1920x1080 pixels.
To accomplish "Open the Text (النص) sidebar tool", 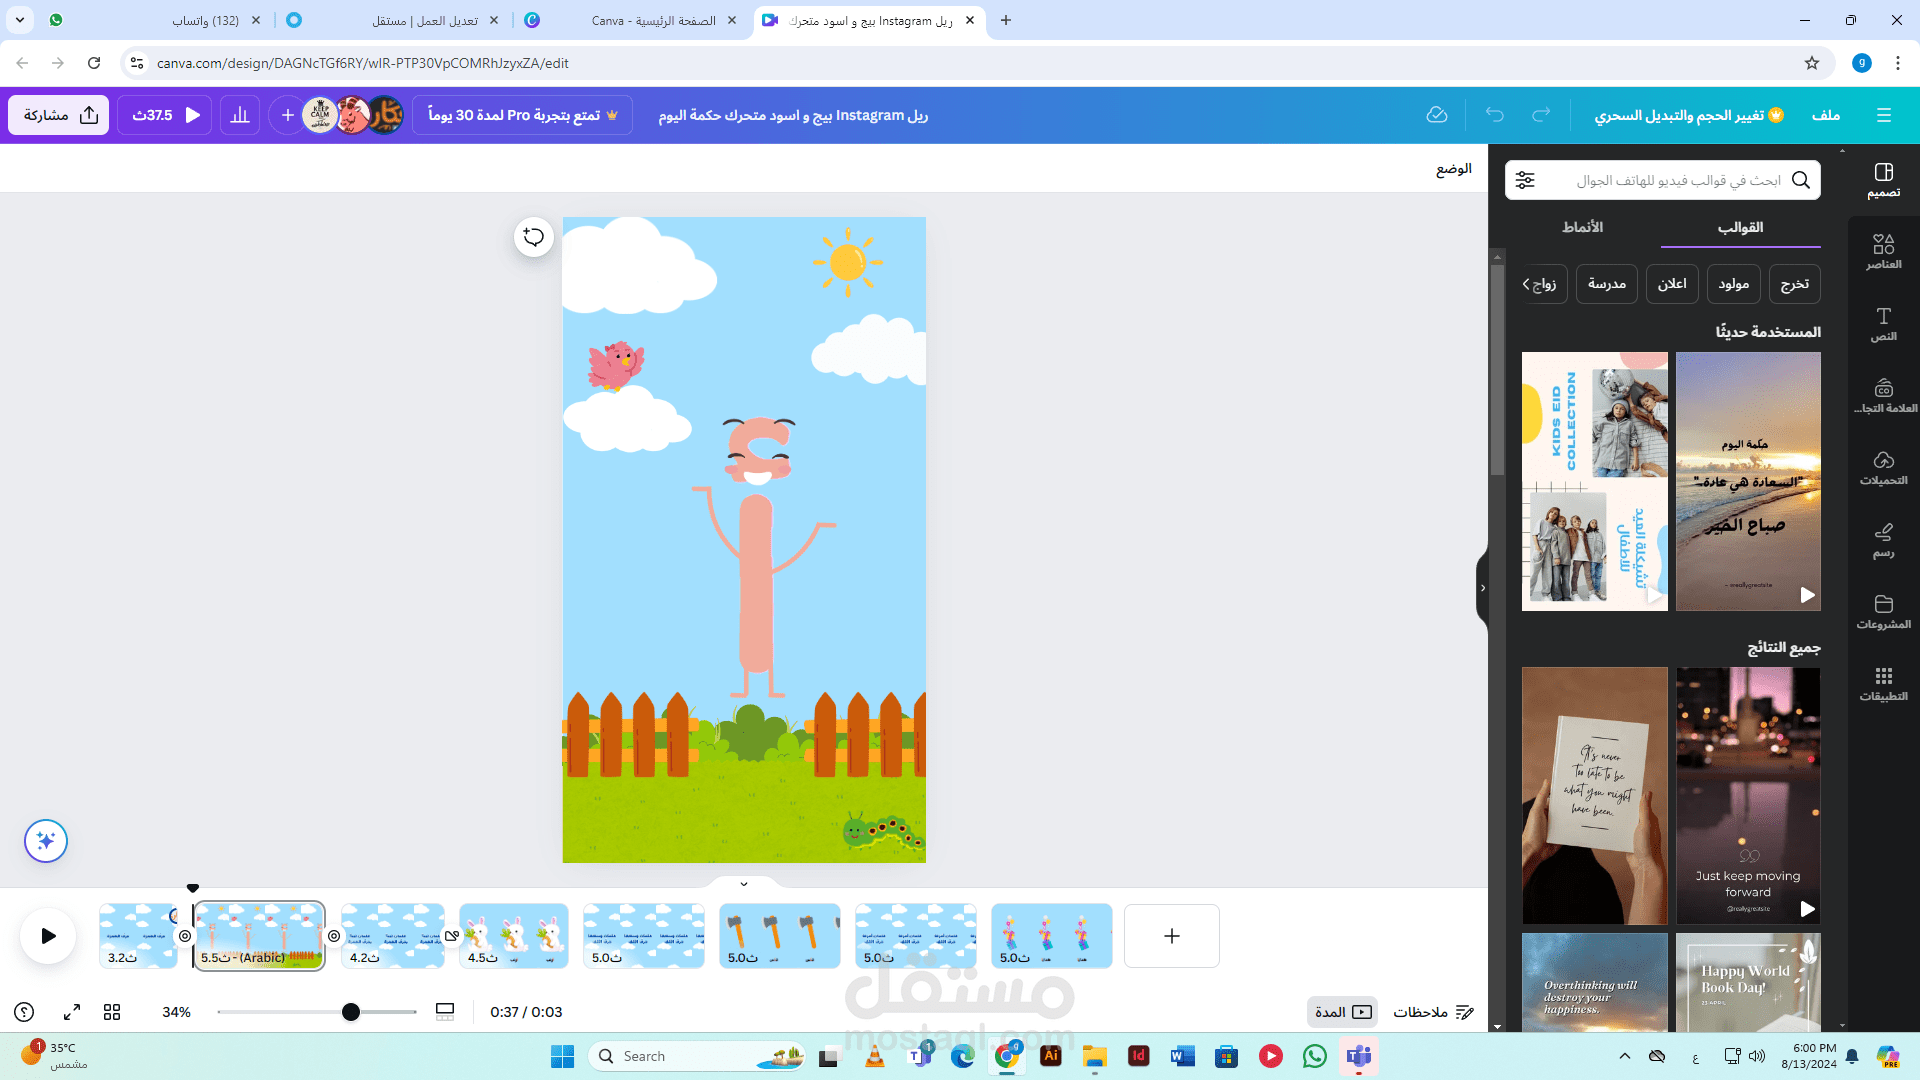I will [1883, 323].
